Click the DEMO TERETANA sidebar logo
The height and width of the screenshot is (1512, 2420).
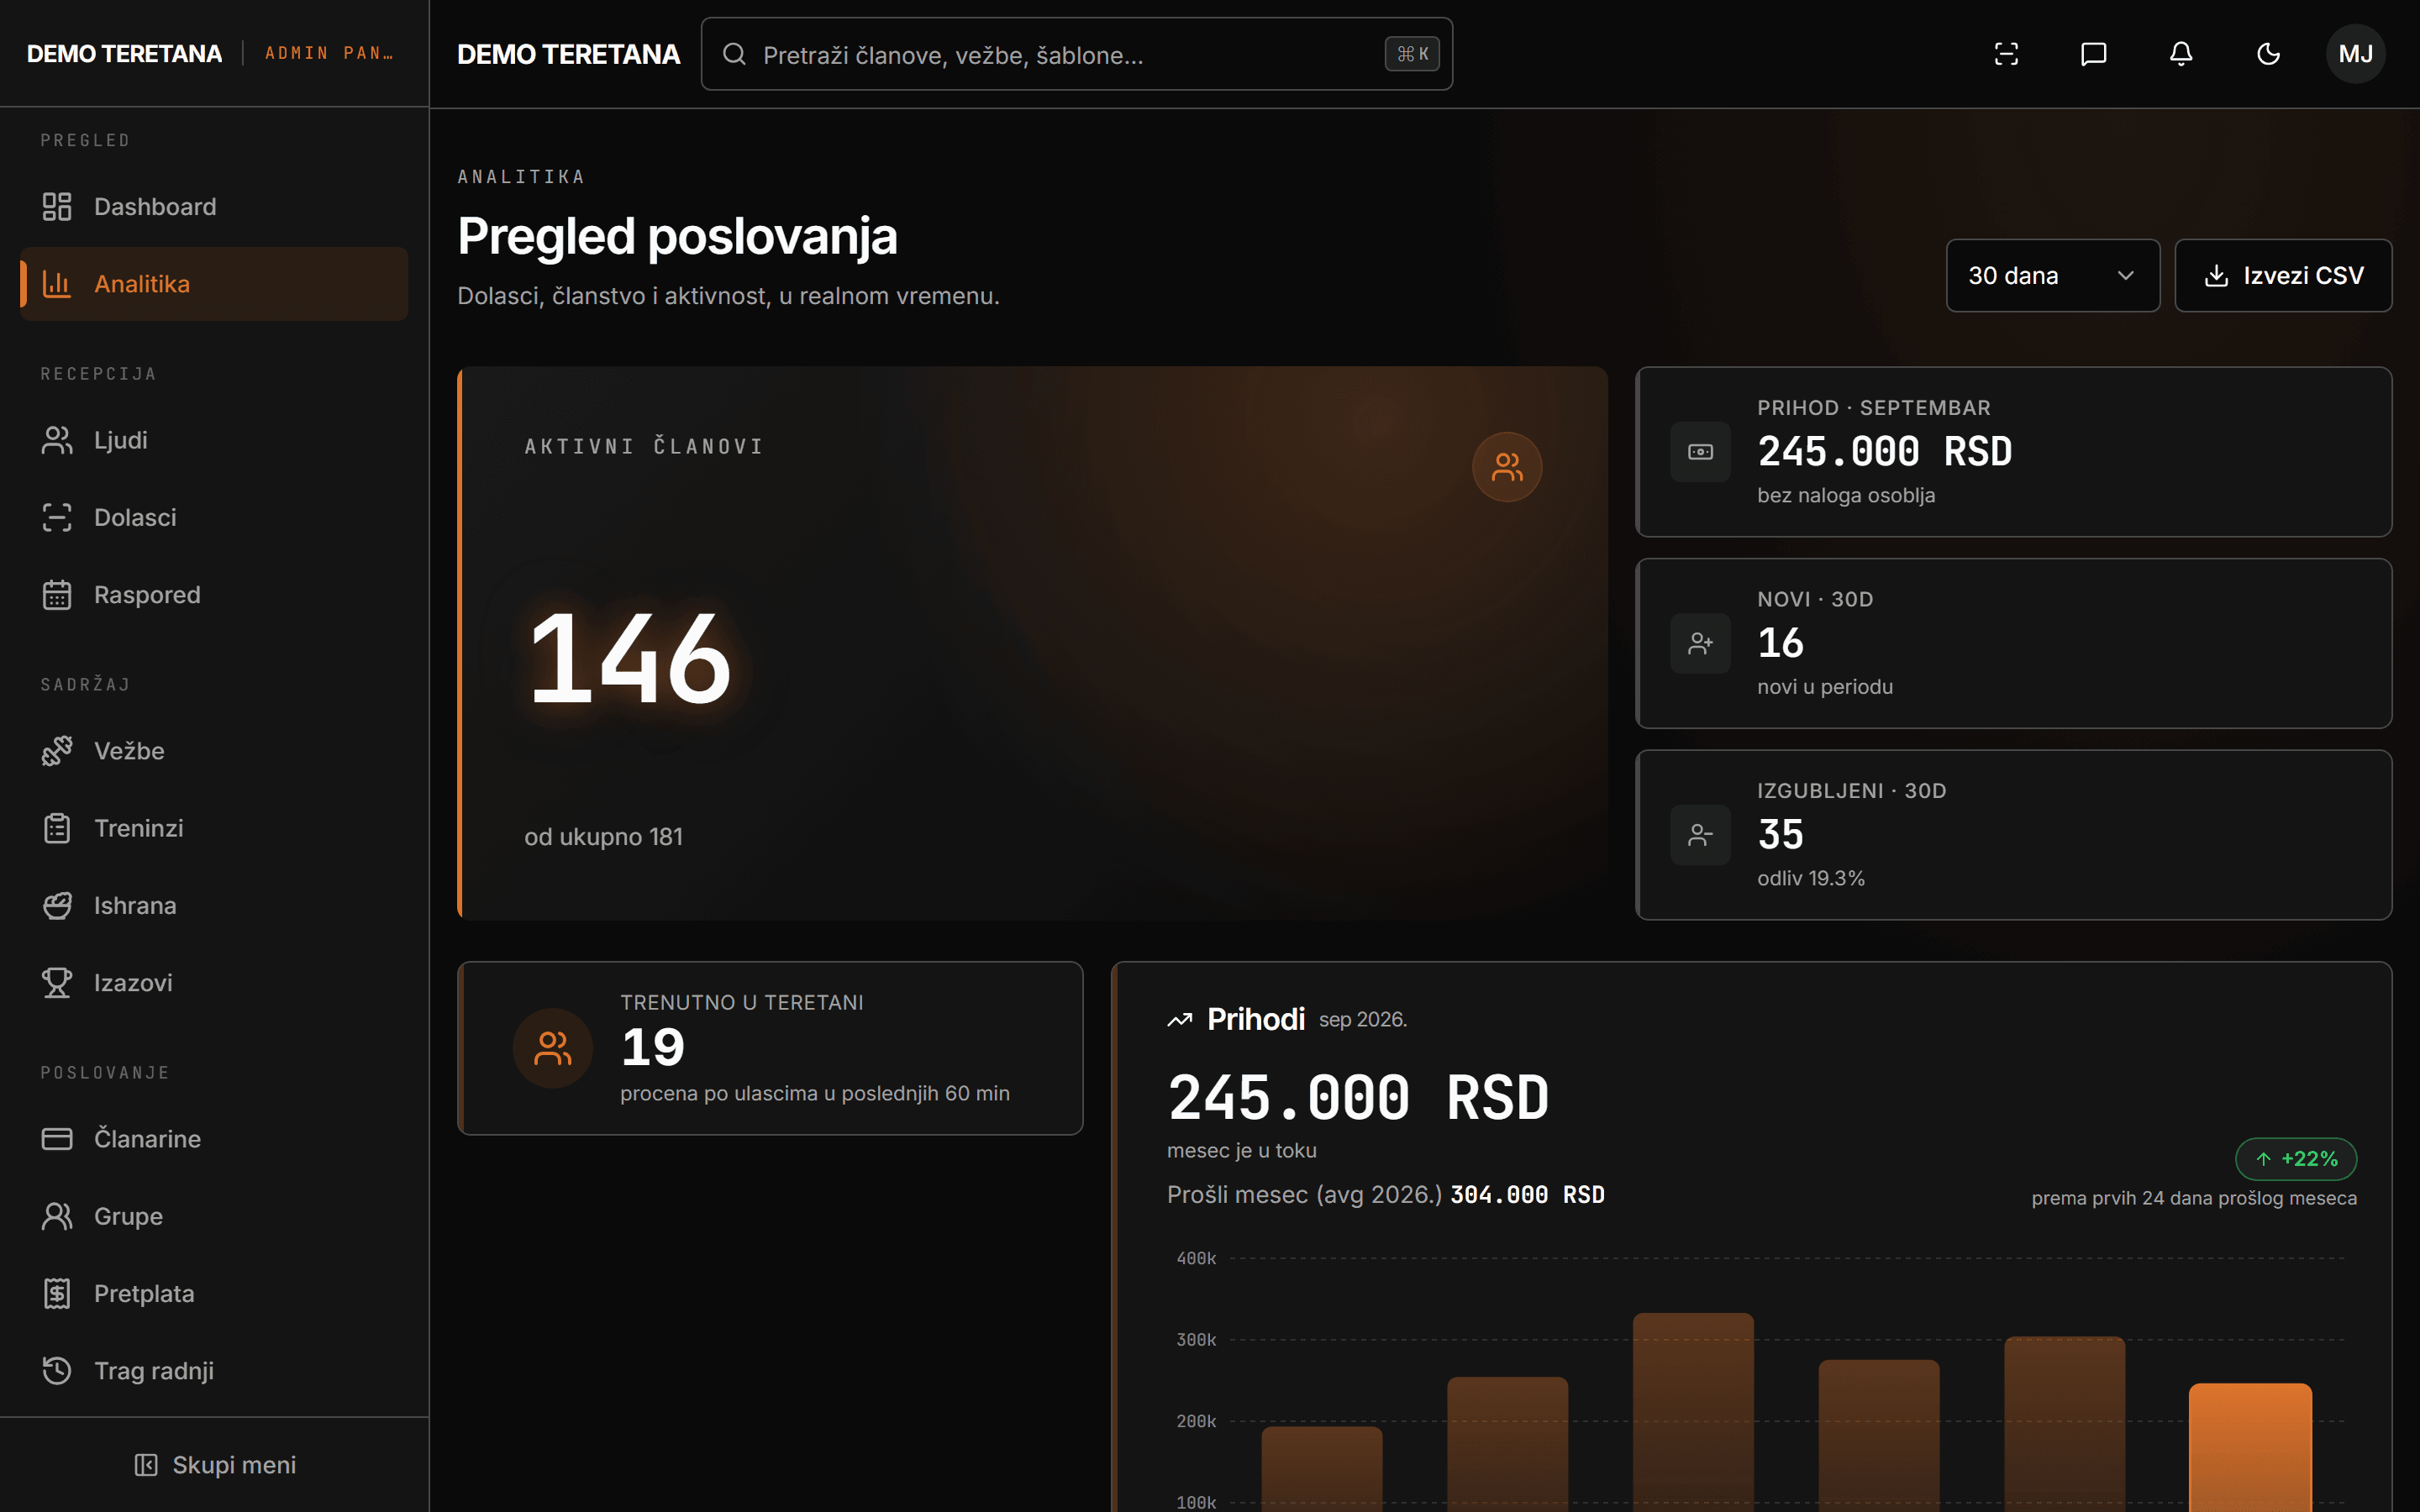tap(124, 54)
